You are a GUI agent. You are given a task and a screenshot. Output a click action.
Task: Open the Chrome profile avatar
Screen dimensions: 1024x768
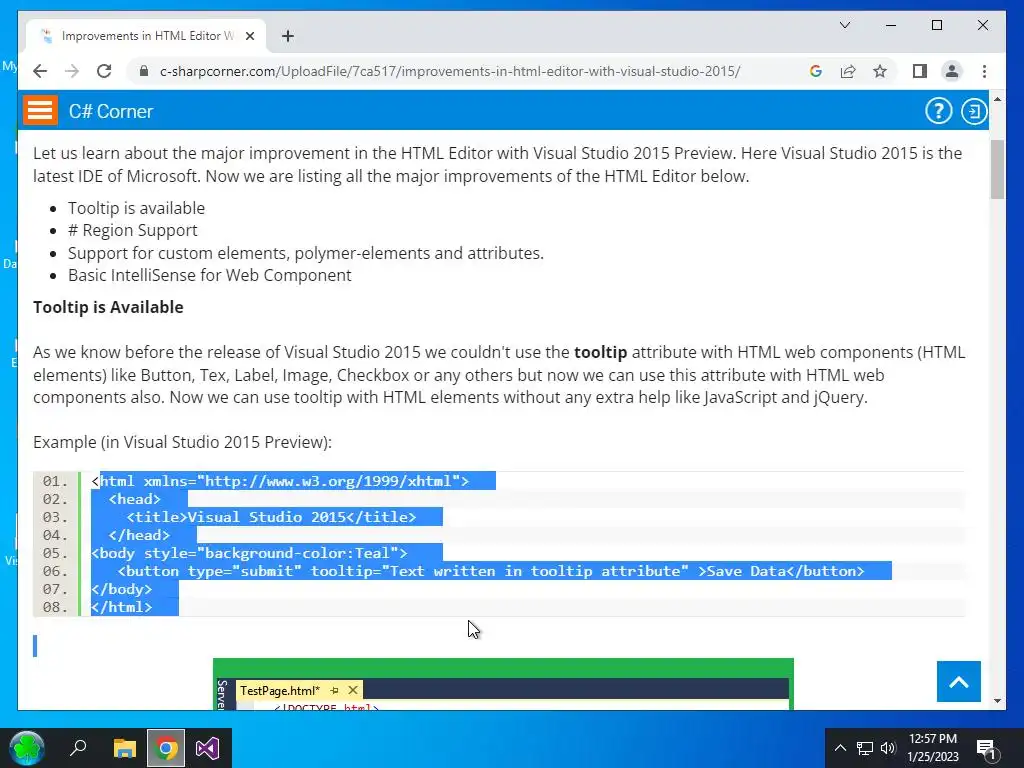pyautogui.click(x=952, y=71)
